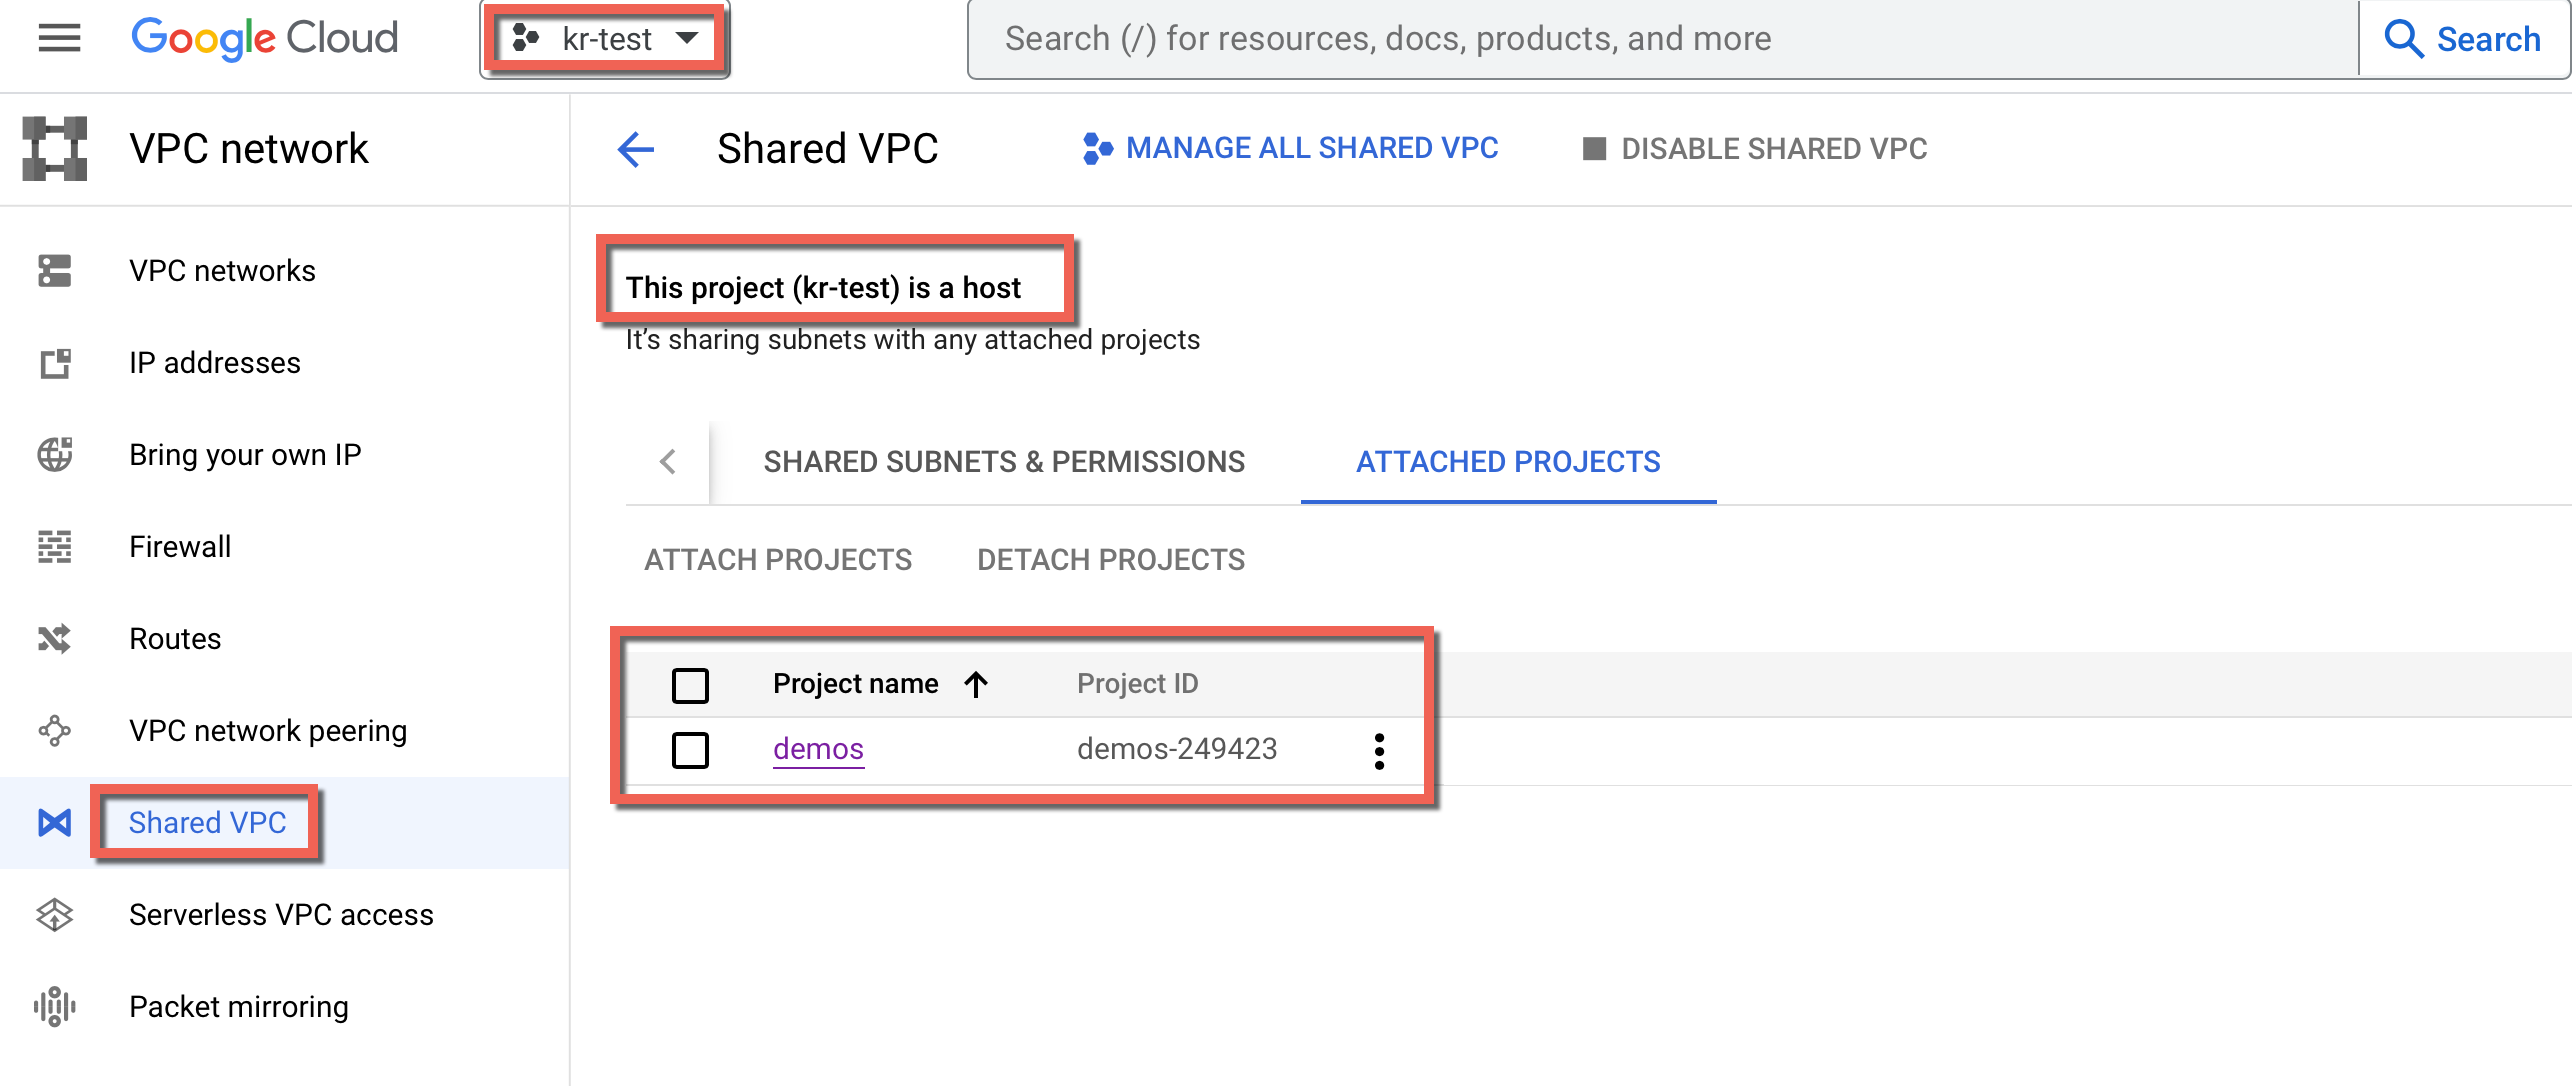Image resolution: width=2572 pixels, height=1086 pixels.
Task: Click the Search button with magnifier
Action: point(2463,39)
